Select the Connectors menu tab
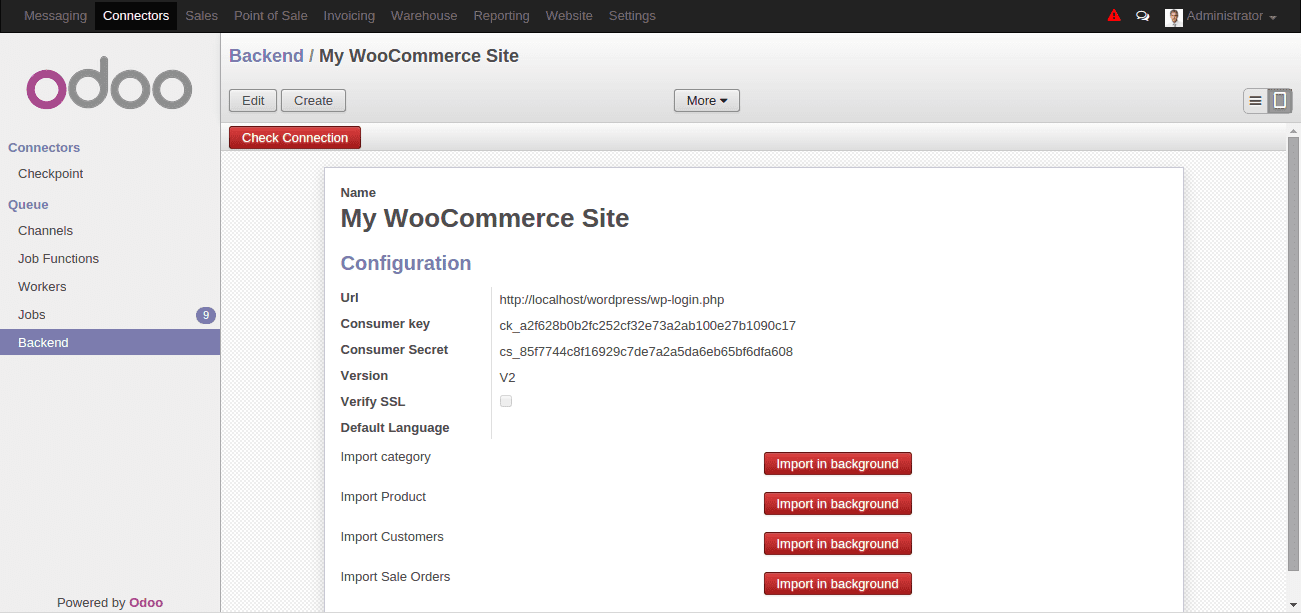This screenshot has width=1301, height=613. pos(136,16)
